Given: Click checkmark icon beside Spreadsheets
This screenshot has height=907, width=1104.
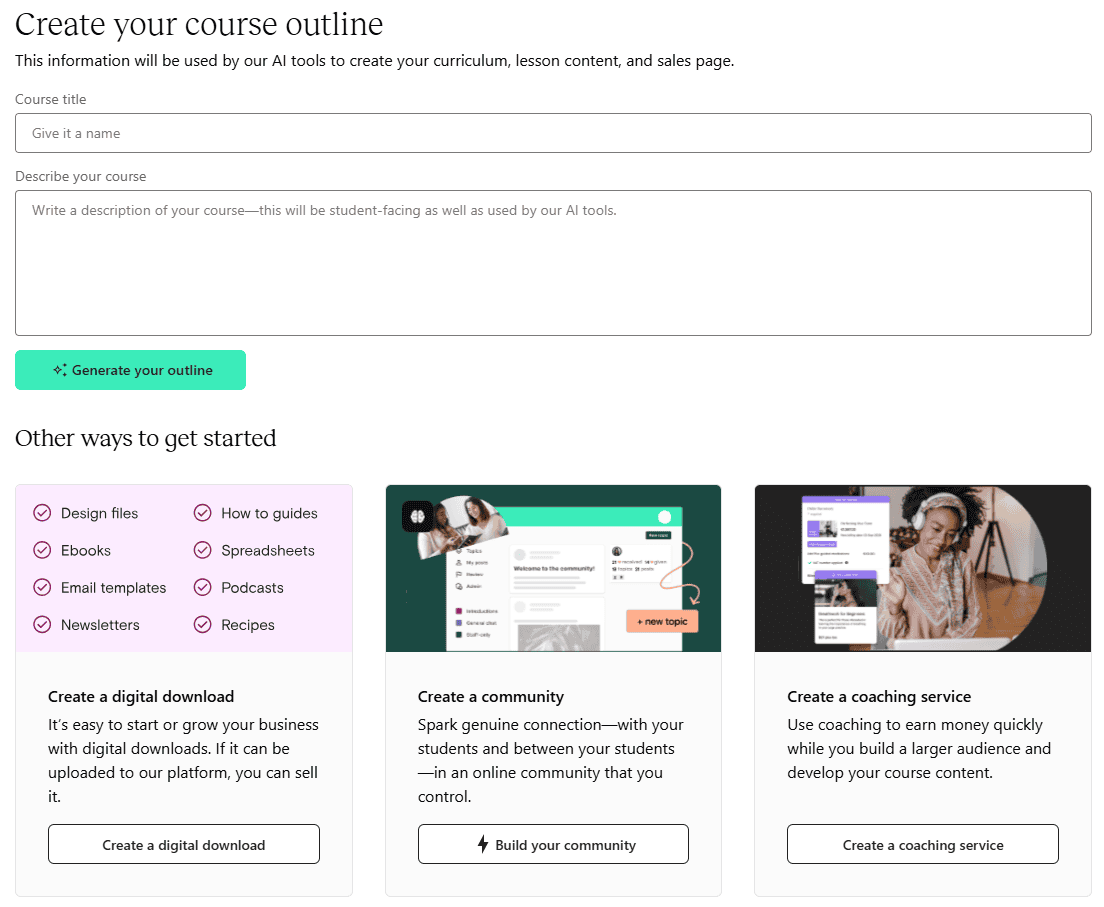Looking at the screenshot, I should [203, 550].
